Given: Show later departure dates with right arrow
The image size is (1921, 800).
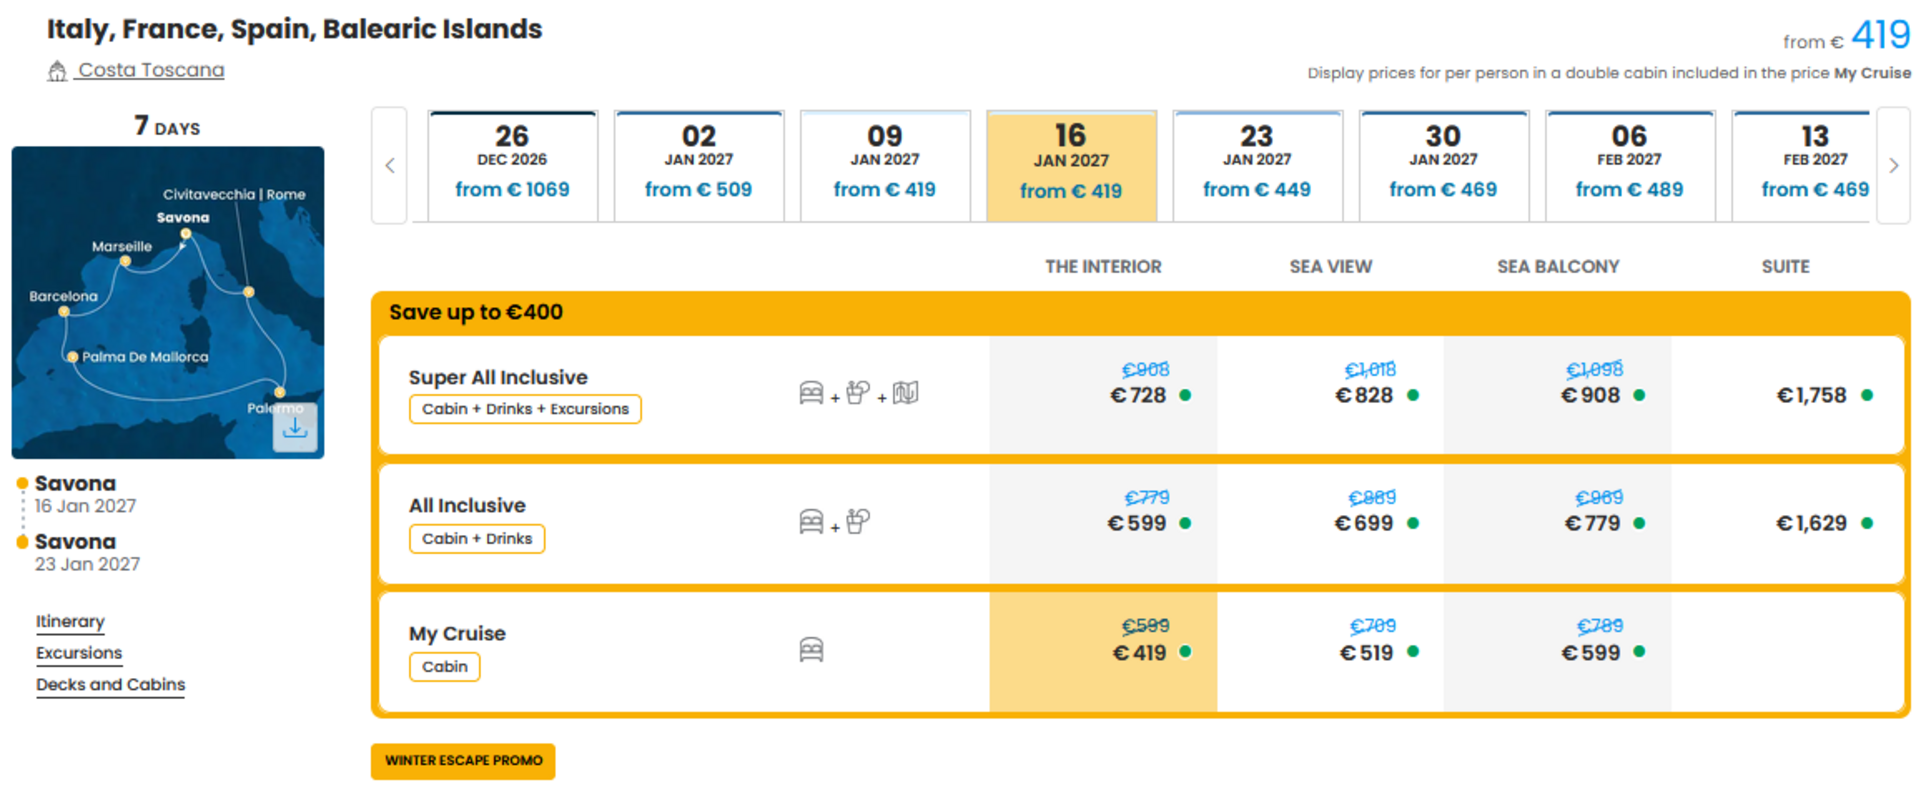Looking at the screenshot, I should coord(1893,166).
